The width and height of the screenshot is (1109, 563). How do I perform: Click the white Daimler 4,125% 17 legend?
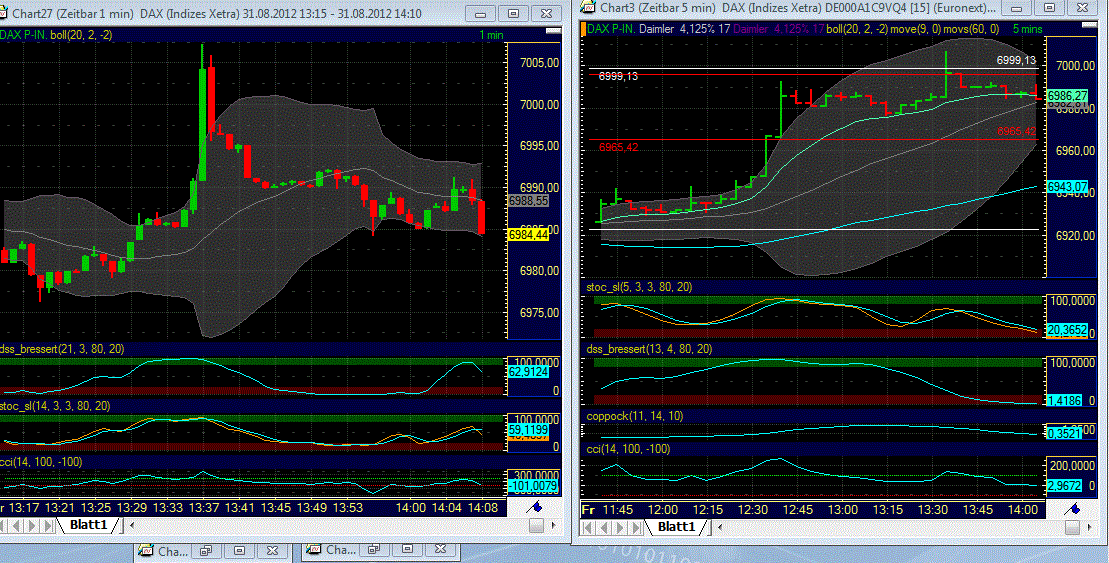click(685, 29)
